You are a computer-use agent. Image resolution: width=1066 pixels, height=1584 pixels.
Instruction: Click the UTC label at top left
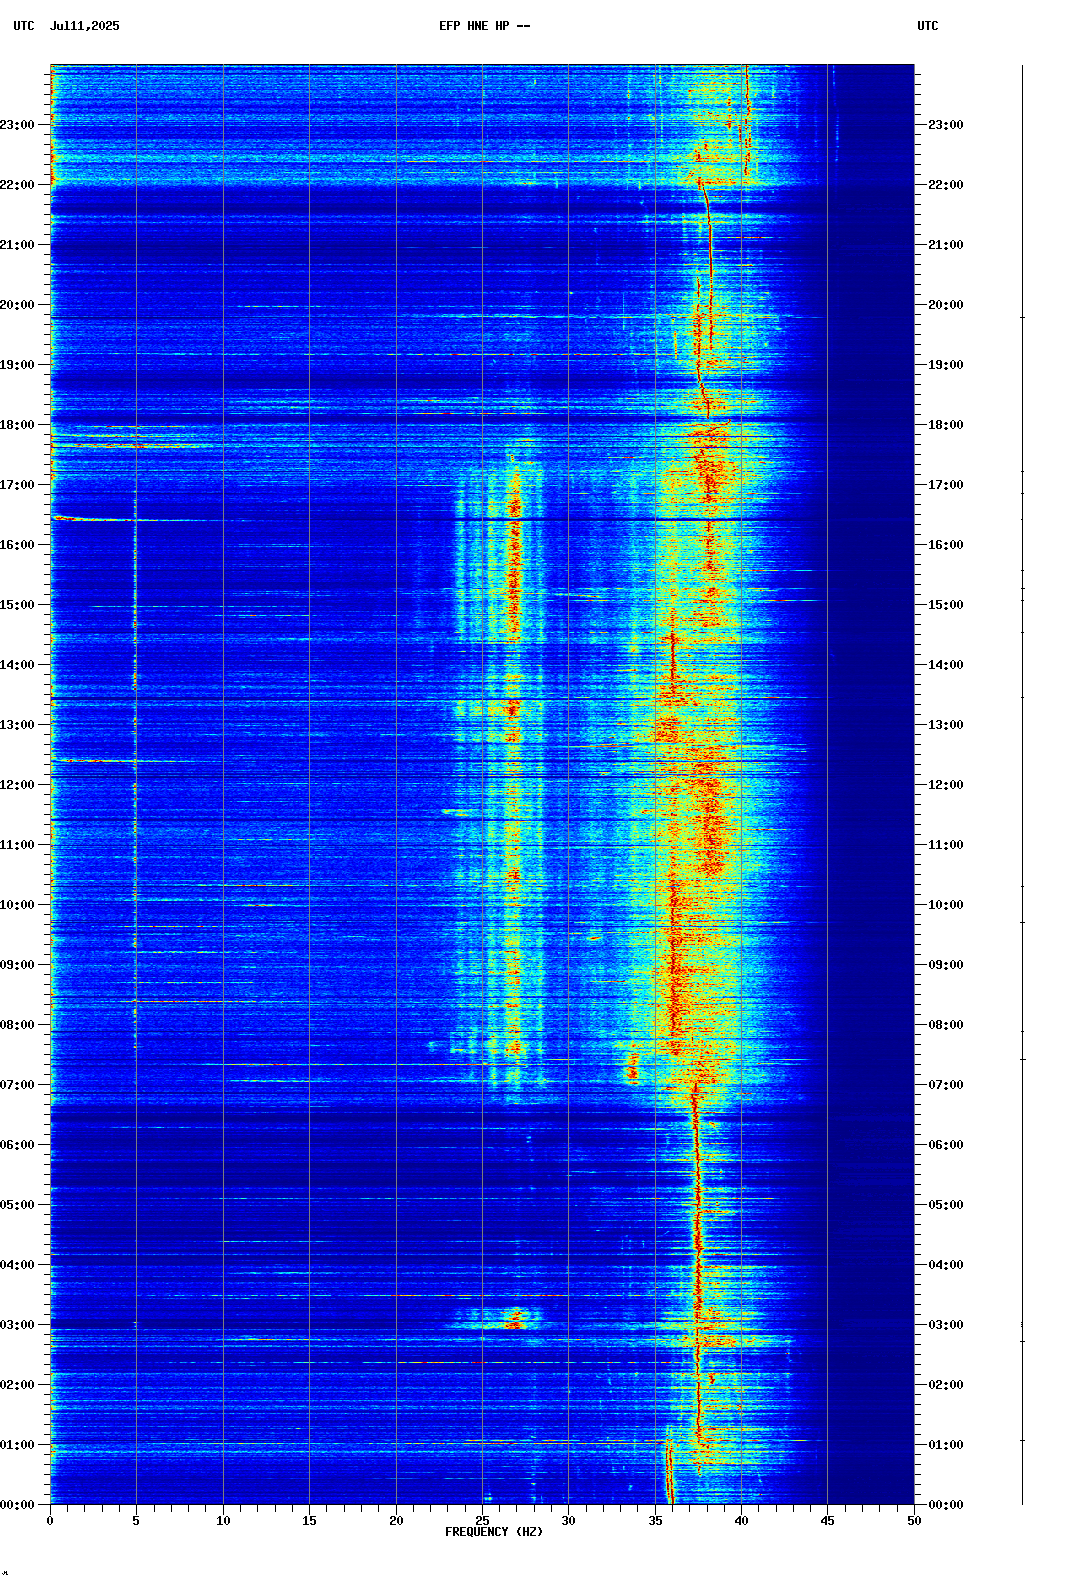(24, 26)
